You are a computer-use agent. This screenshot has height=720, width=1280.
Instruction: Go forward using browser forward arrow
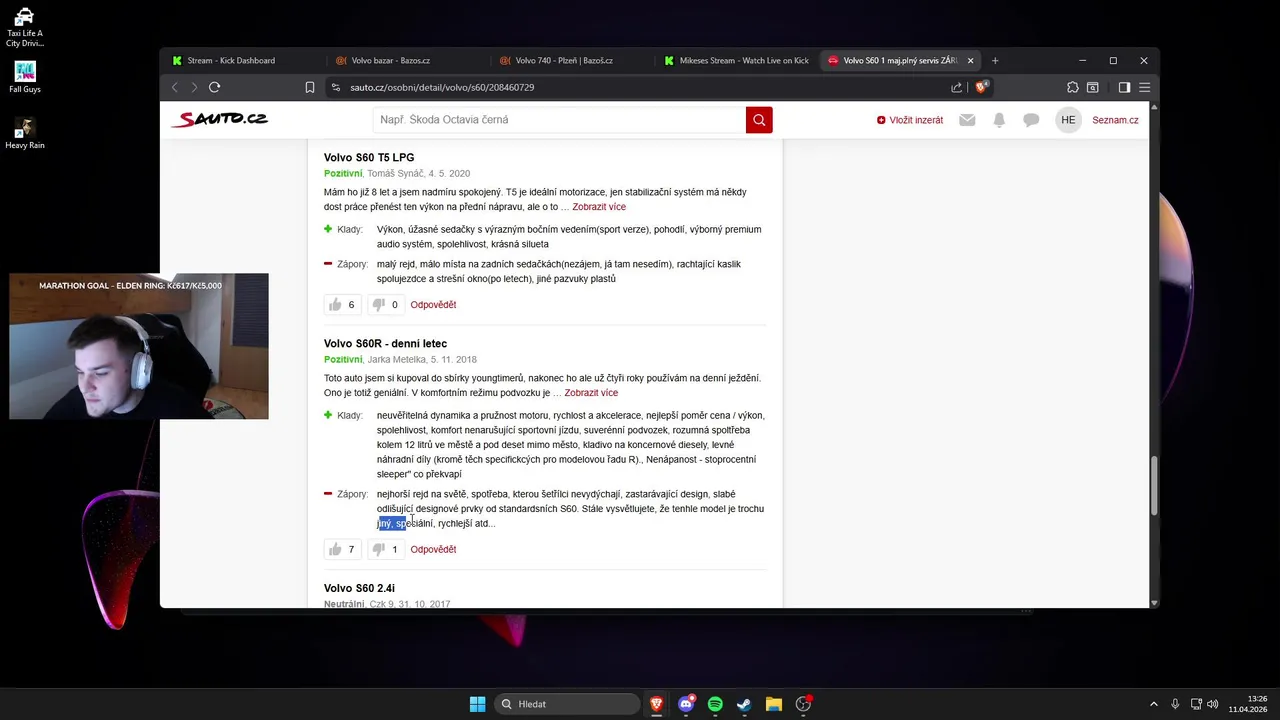click(194, 87)
